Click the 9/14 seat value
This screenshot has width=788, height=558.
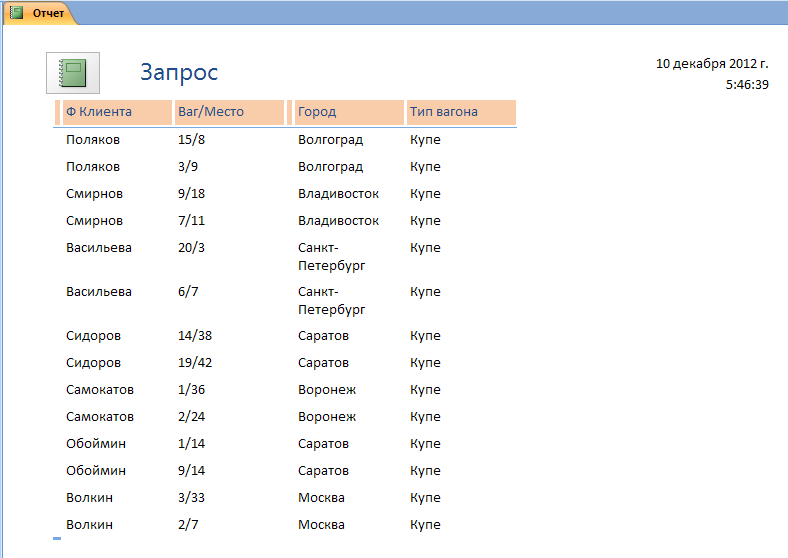pyautogui.click(x=191, y=472)
